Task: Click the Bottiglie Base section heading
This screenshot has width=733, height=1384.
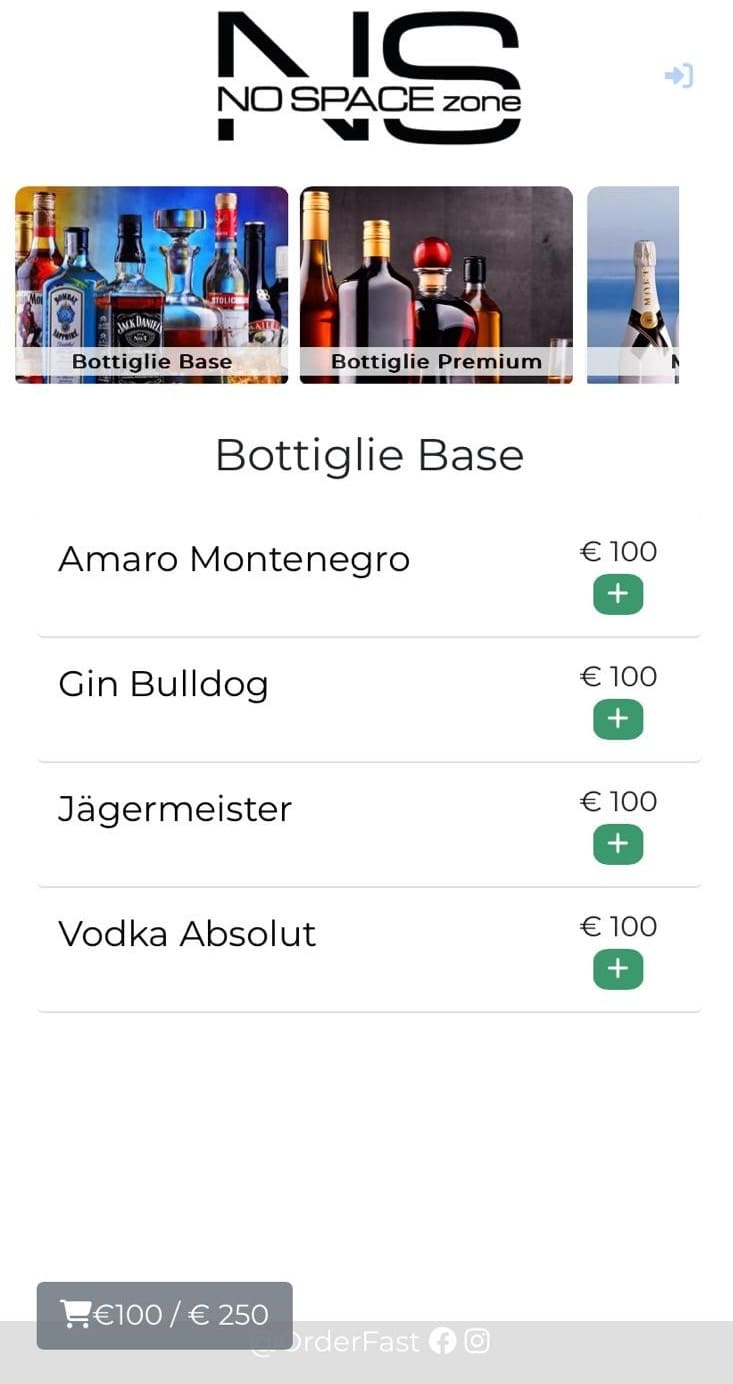Action: click(x=369, y=456)
